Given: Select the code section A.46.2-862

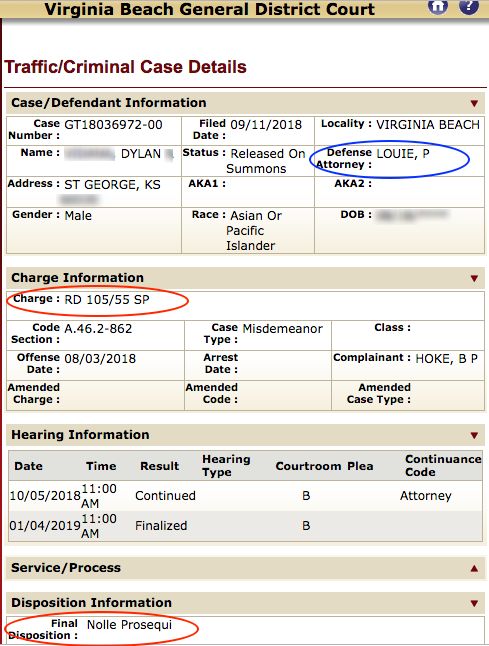Looking at the screenshot, I should (x=98, y=329).
